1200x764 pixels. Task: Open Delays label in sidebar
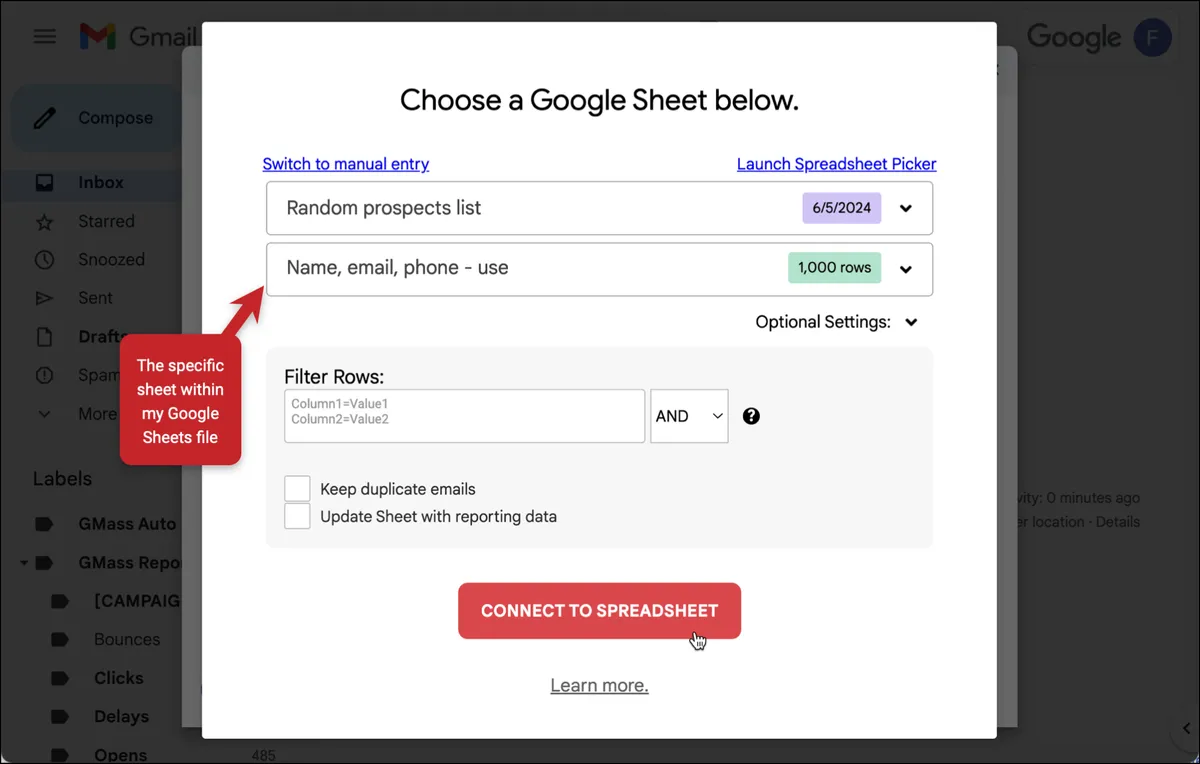click(121, 717)
